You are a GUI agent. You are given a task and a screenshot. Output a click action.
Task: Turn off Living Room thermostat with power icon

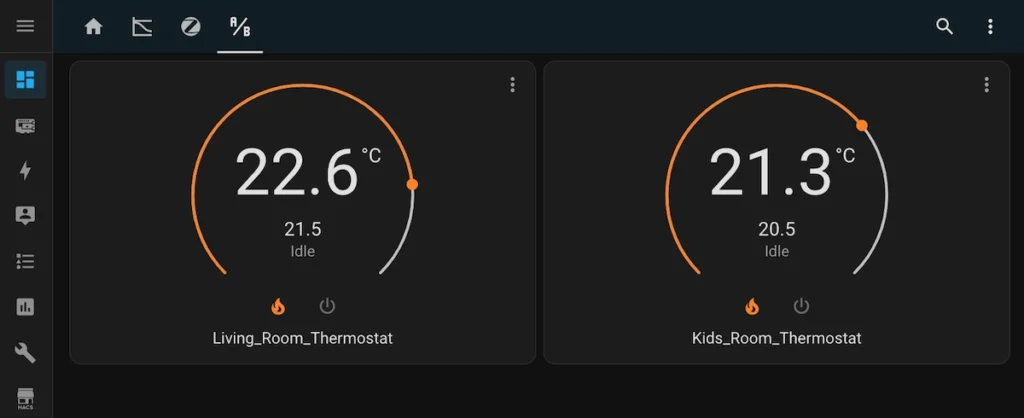click(x=327, y=306)
